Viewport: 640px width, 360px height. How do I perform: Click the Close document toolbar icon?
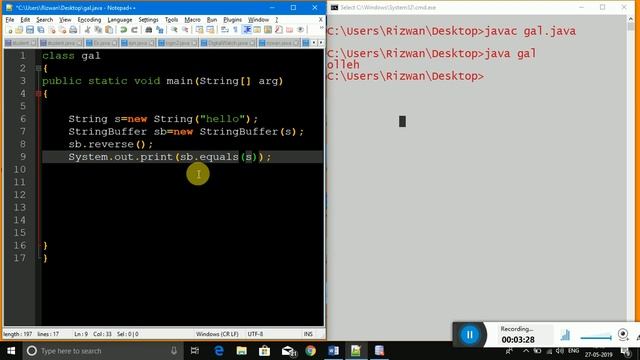tap(51, 30)
